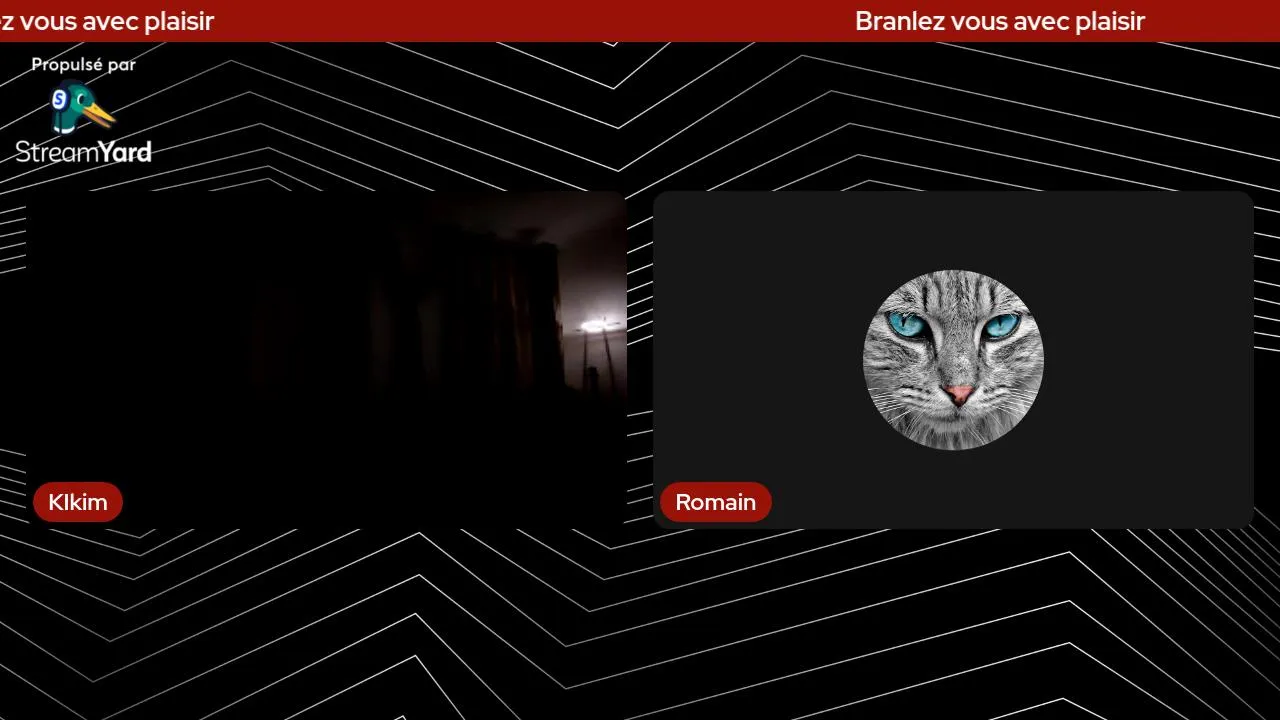The height and width of the screenshot is (720, 1280).
Task: Select the Klkim name badge
Action: [x=78, y=502]
